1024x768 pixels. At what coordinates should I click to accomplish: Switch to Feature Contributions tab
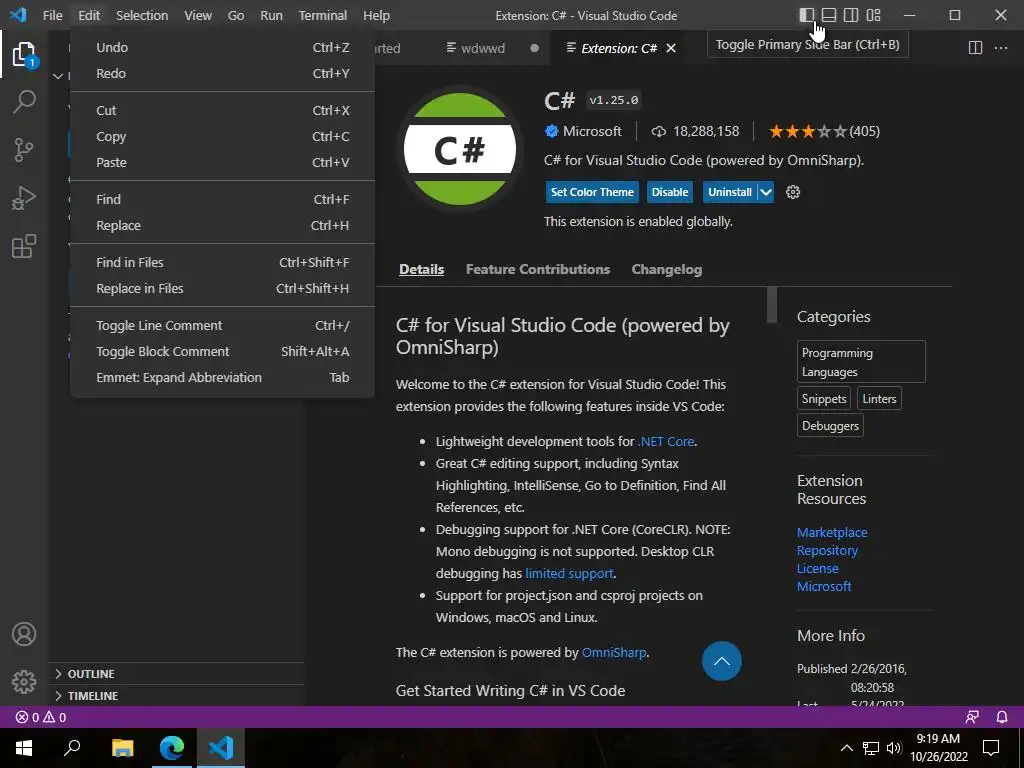click(x=537, y=269)
